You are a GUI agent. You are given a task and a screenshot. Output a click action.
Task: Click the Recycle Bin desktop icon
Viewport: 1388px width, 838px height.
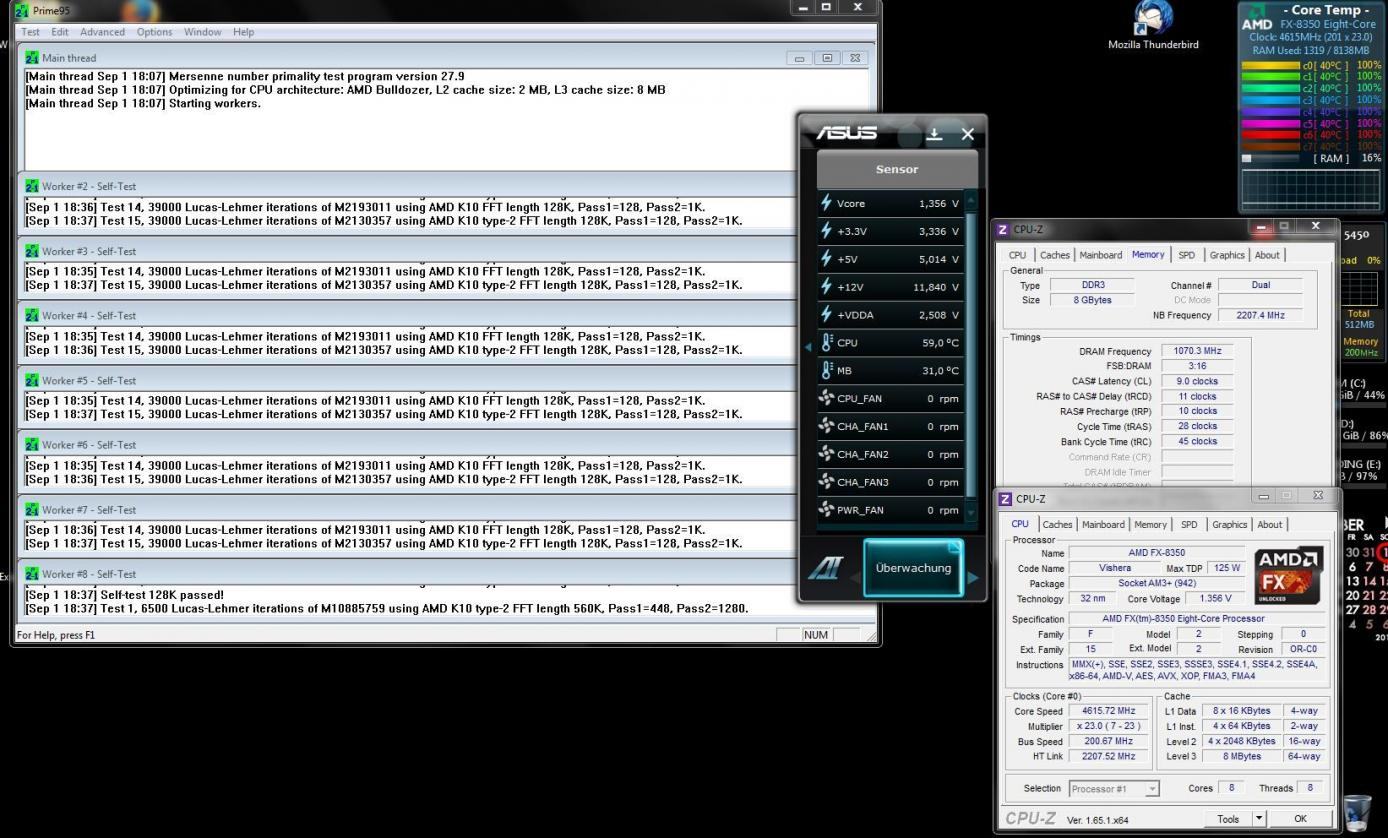[1357, 812]
